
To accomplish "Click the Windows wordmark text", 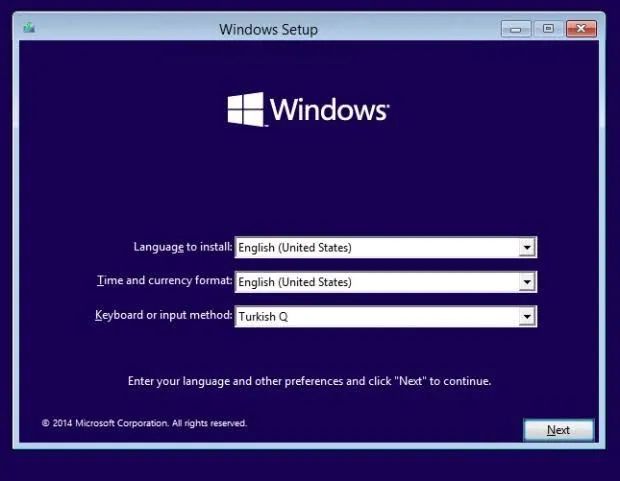I will coord(329,109).
